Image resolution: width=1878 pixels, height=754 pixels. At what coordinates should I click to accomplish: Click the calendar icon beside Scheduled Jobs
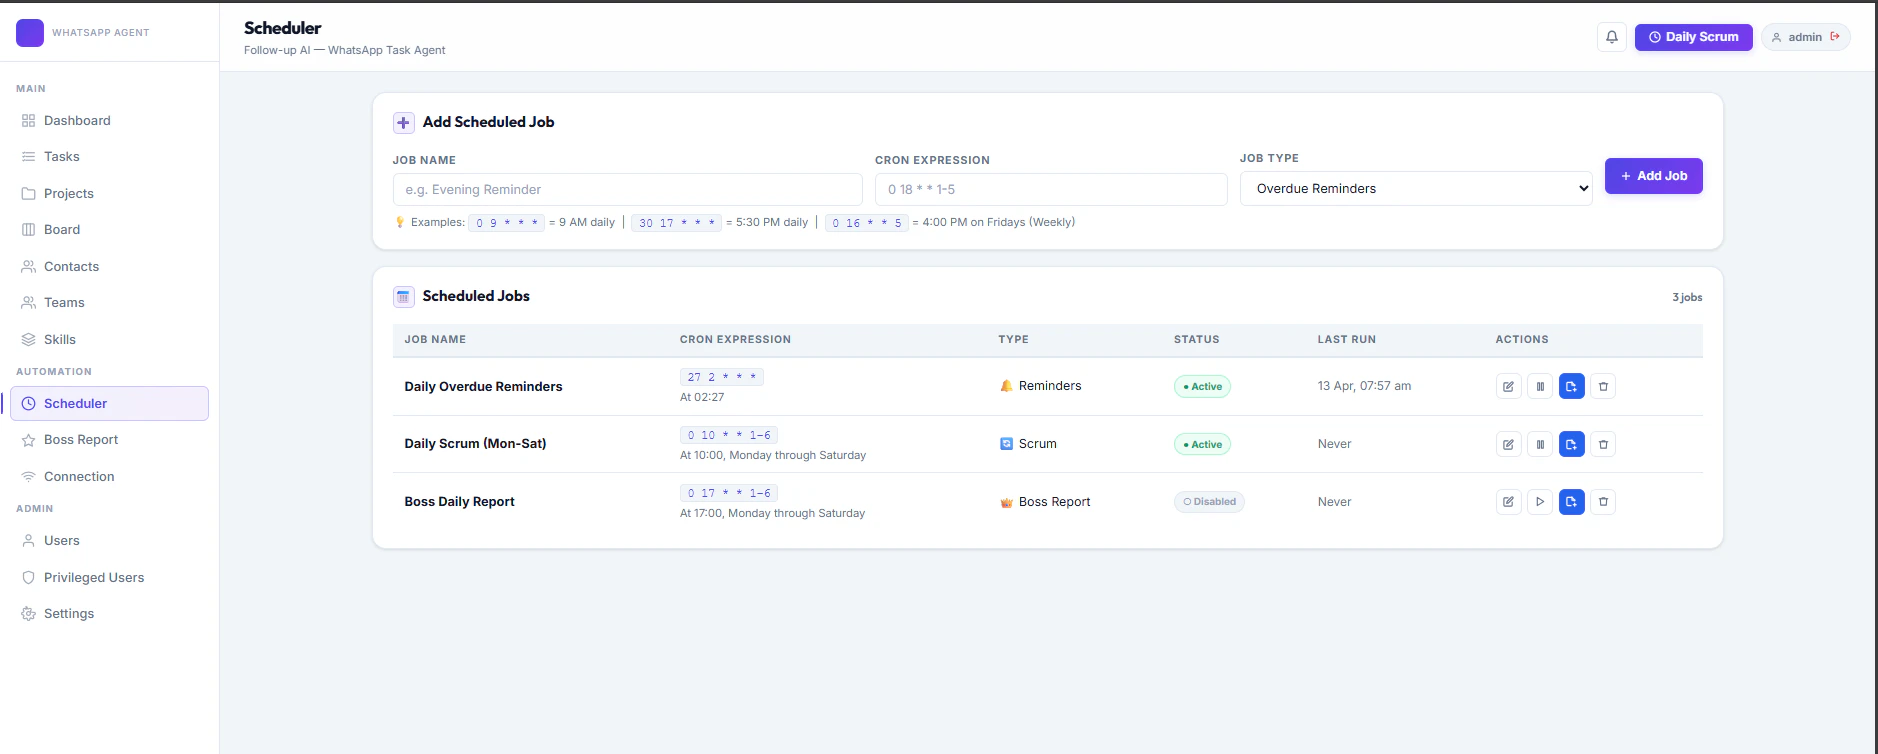click(403, 297)
